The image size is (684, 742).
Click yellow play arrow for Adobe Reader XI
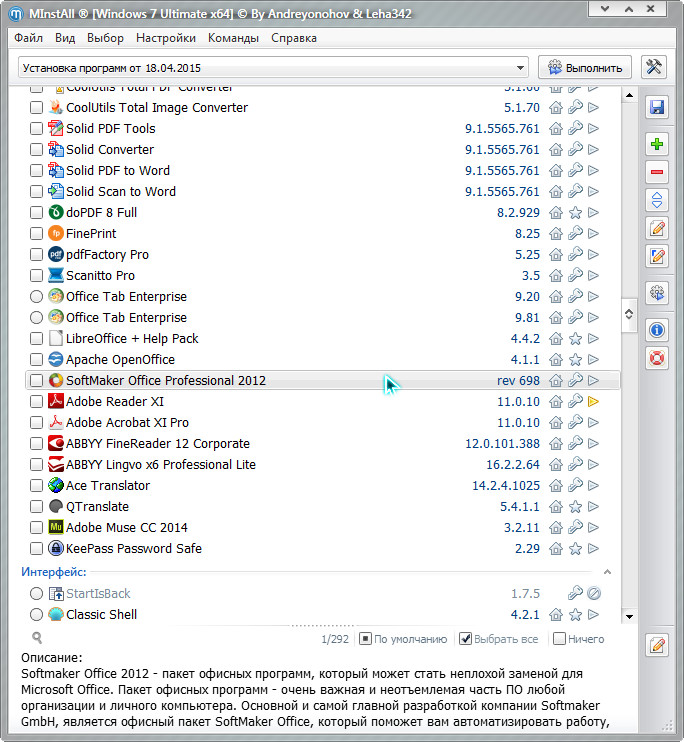(593, 402)
